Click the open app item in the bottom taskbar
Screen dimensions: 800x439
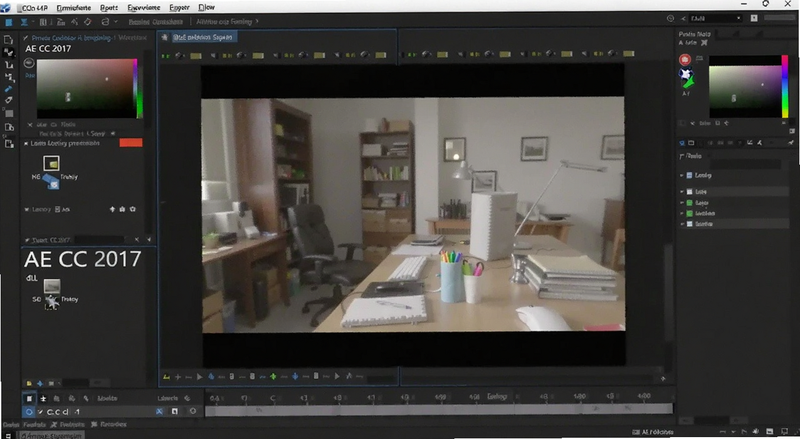point(52,435)
